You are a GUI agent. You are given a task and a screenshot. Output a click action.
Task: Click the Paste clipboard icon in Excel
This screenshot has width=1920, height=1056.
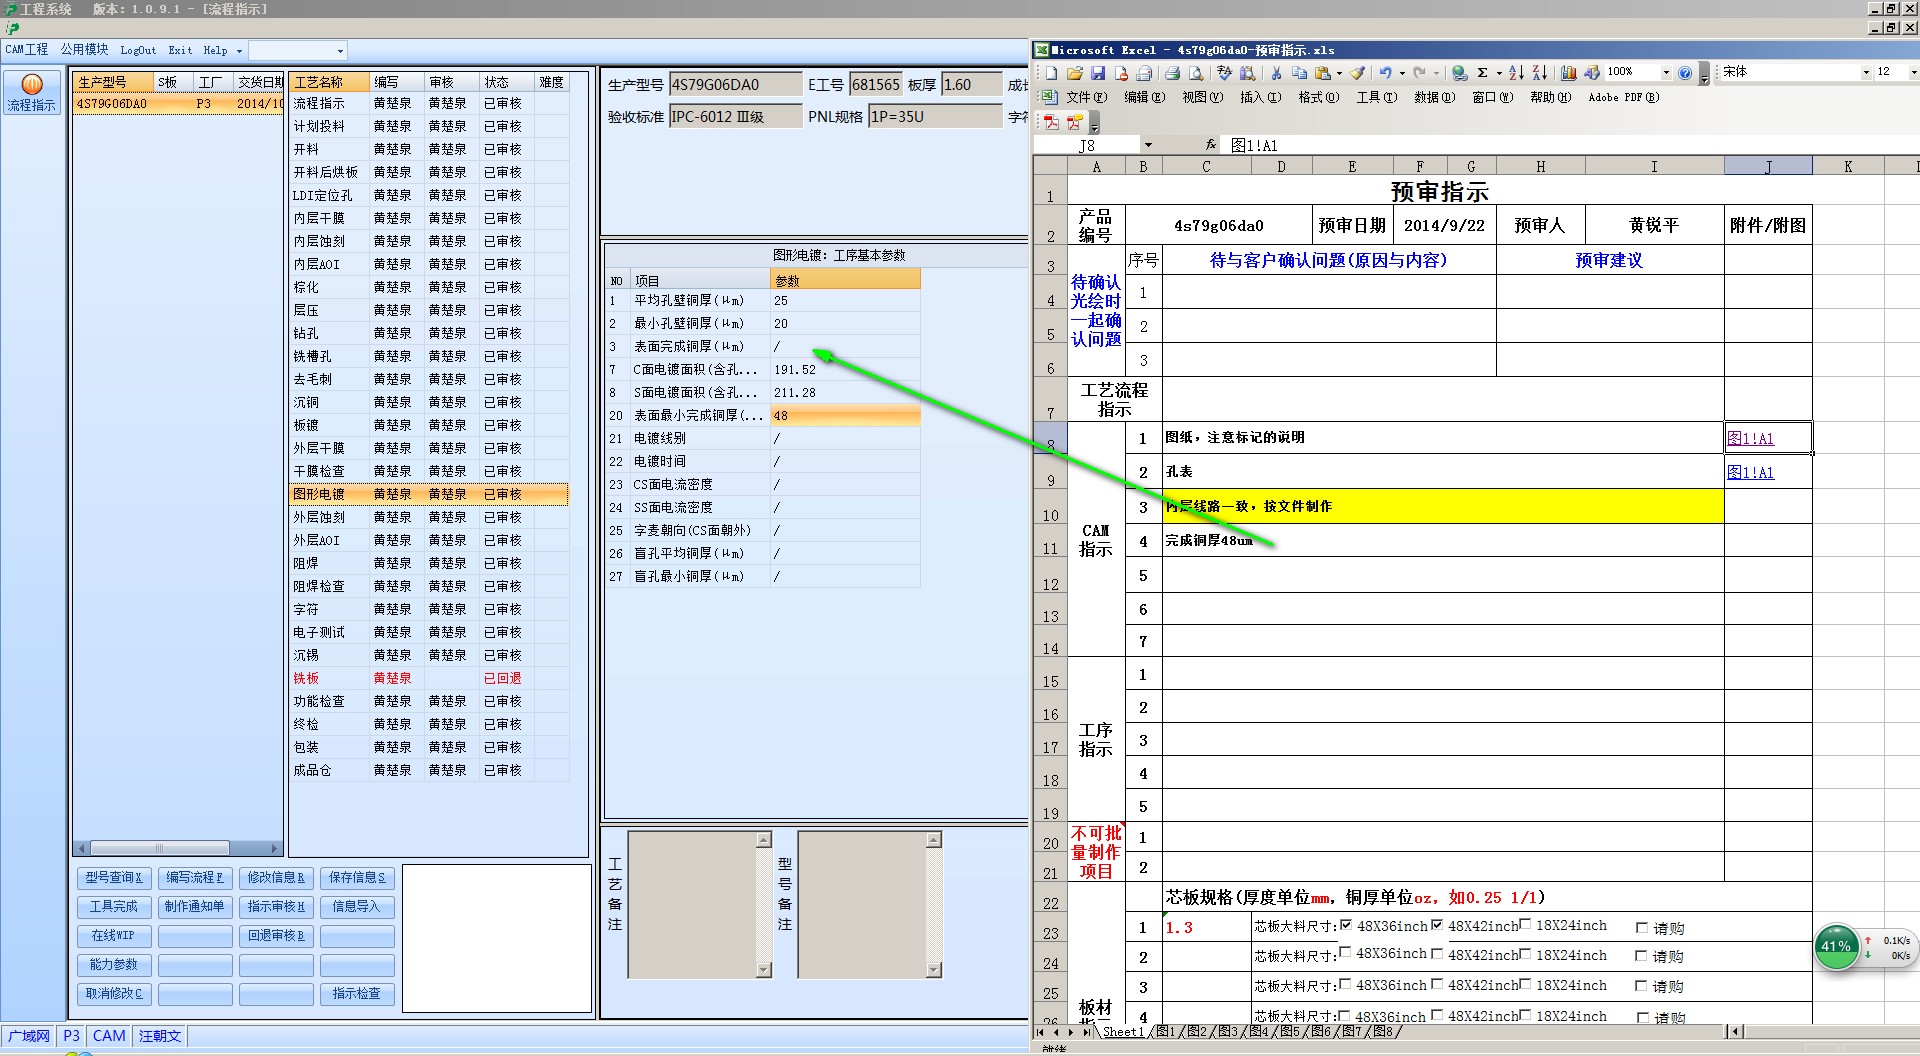pos(1322,73)
